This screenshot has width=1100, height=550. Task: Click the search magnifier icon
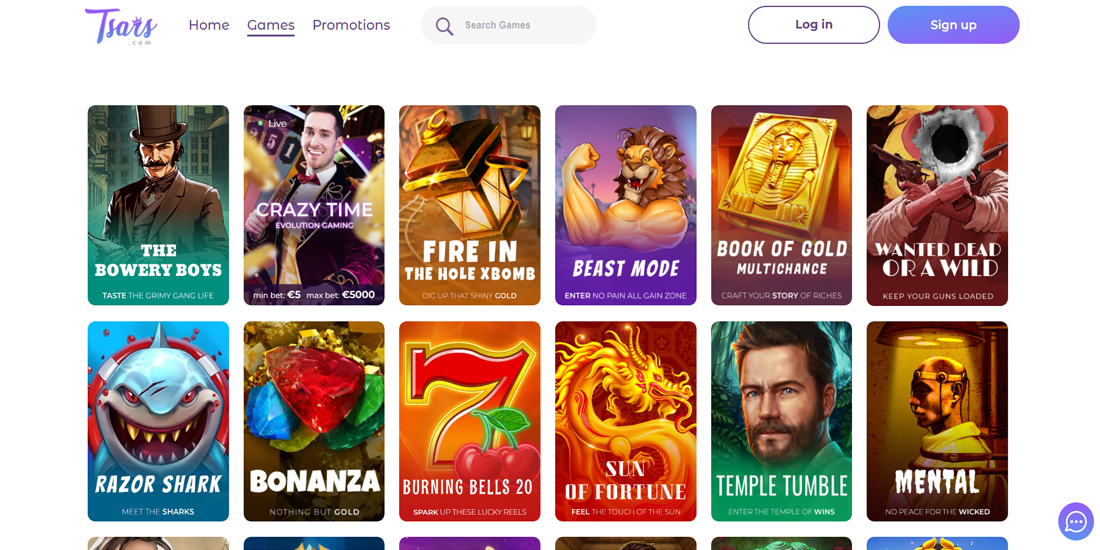pos(444,26)
